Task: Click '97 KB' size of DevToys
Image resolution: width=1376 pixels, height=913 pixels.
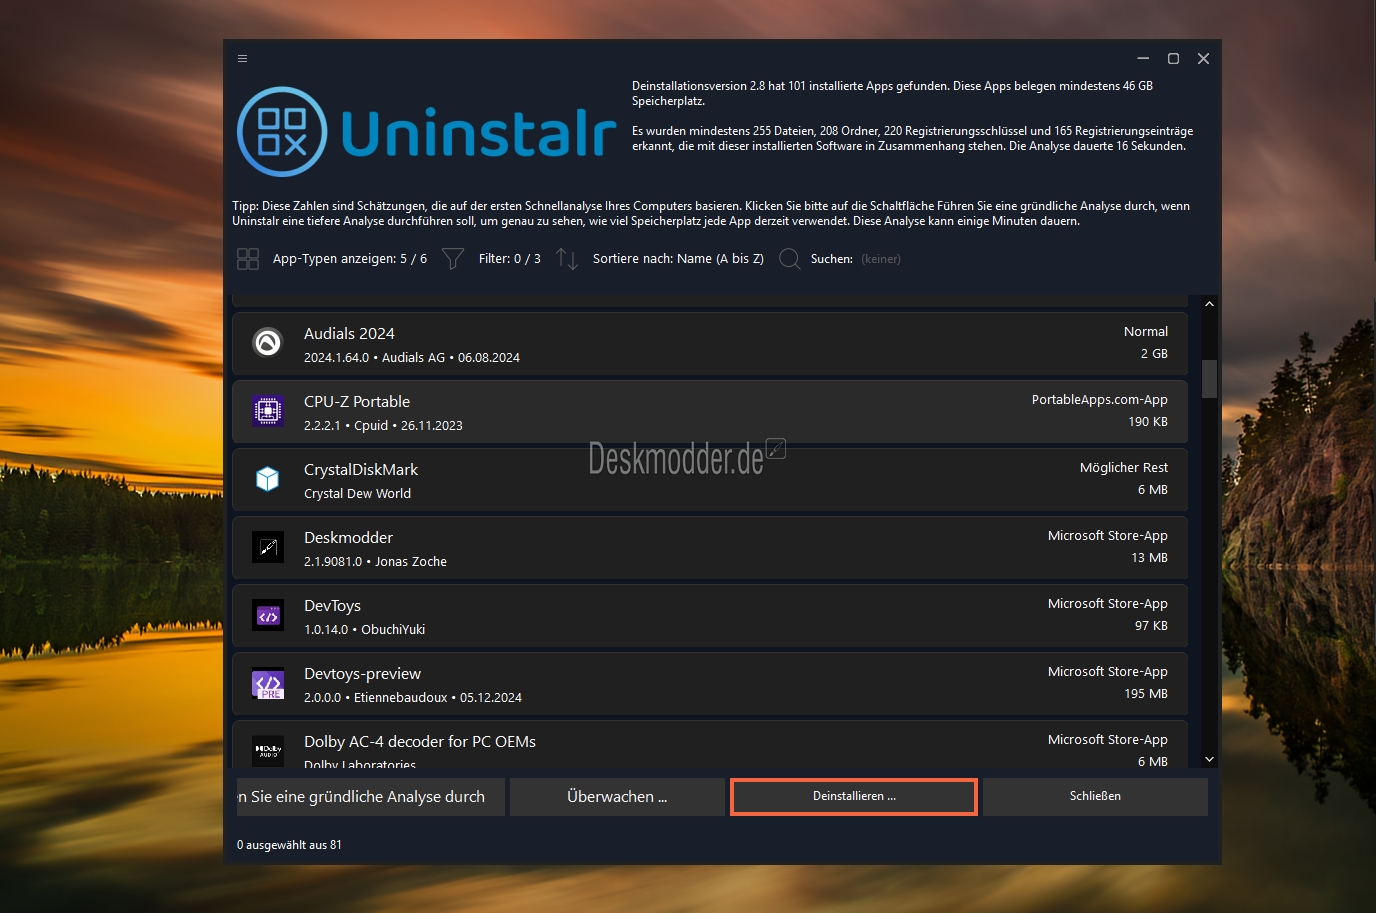Action: pyautogui.click(x=1151, y=626)
